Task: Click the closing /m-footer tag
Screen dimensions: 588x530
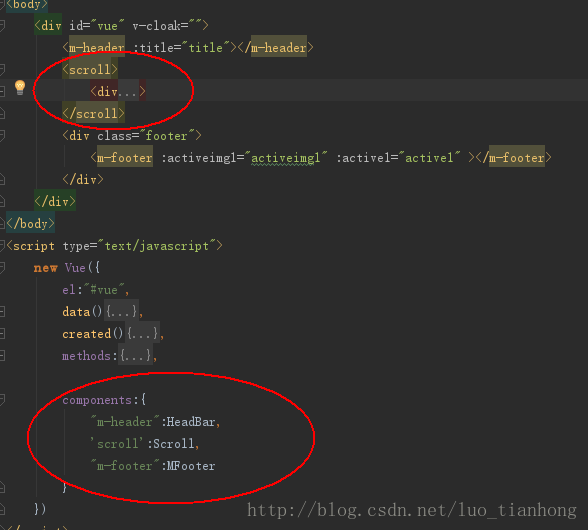Action: (514, 158)
